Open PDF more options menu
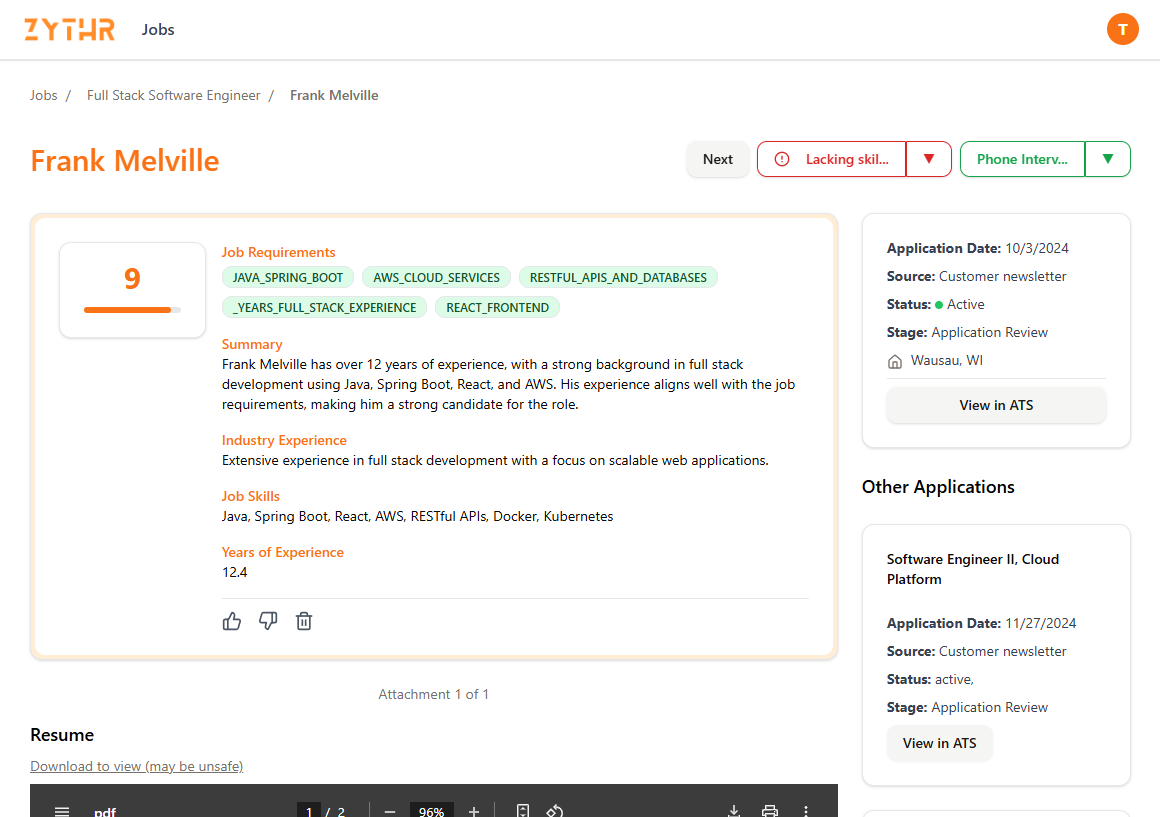The width and height of the screenshot is (1160, 817). point(806,810)
